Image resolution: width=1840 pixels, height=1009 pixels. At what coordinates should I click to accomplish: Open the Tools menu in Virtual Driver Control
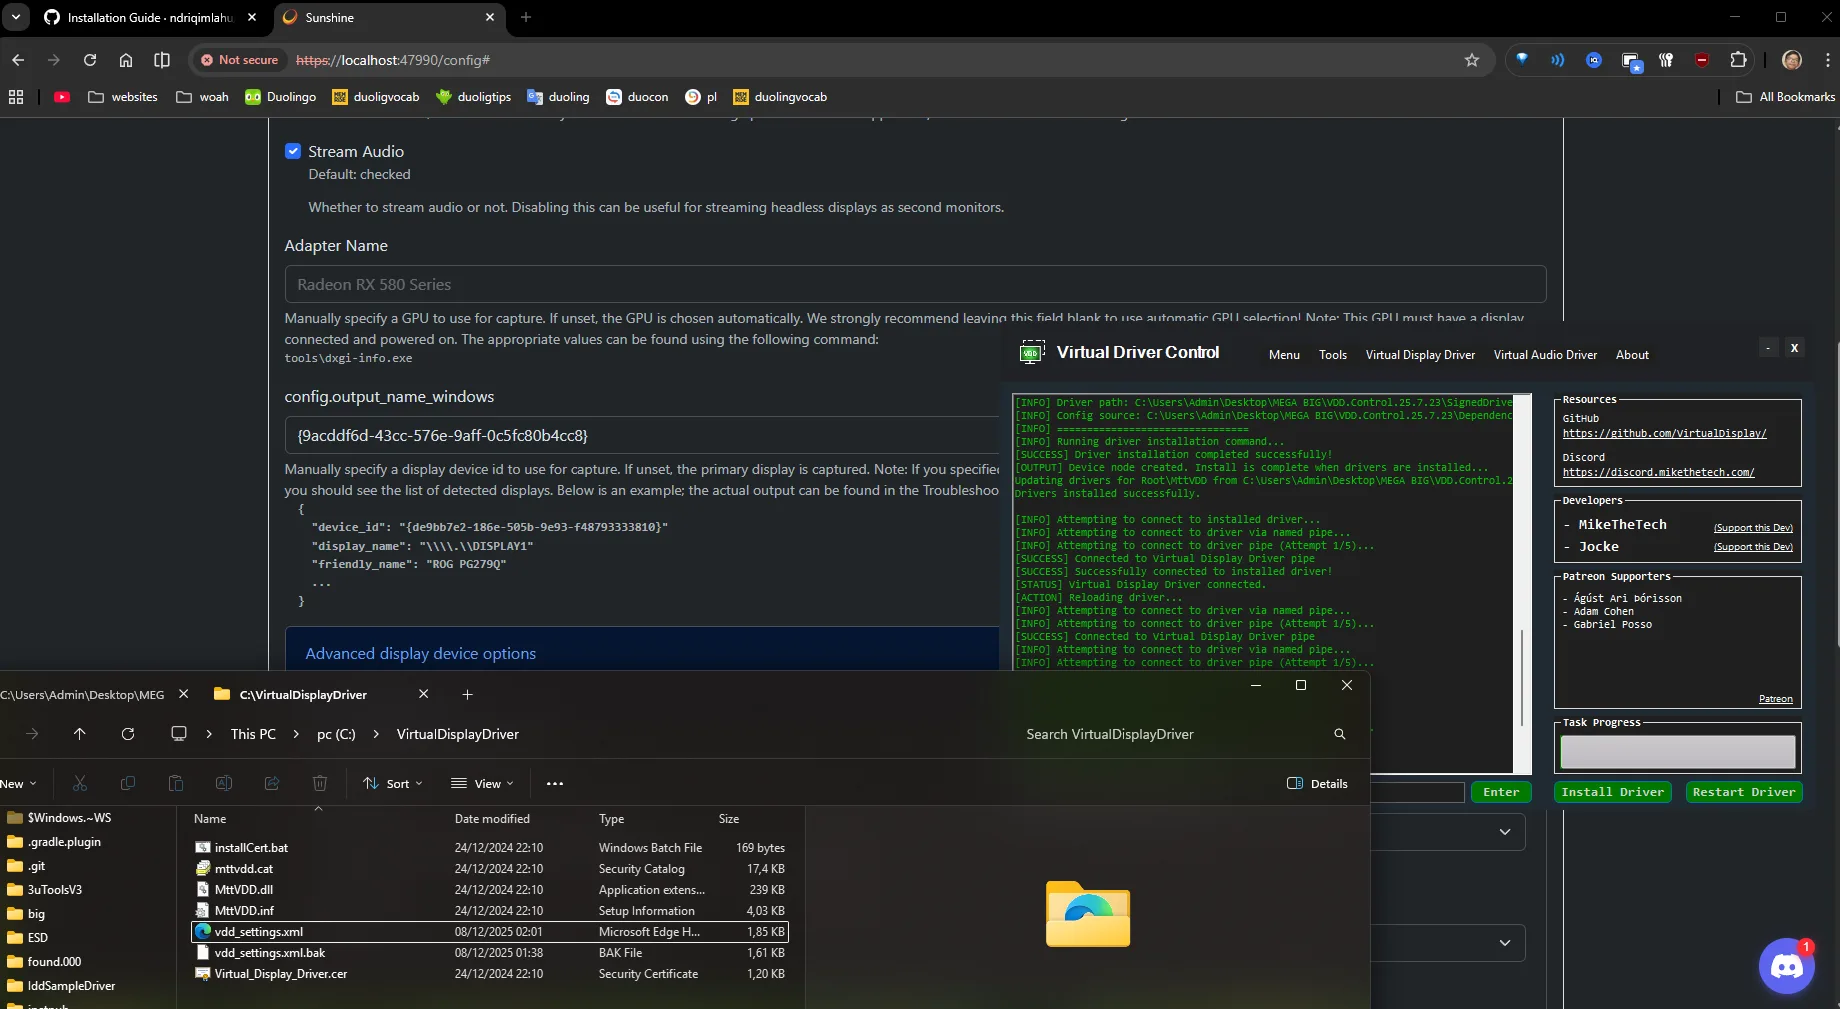pyautogui.click(x=1332, y=355)
